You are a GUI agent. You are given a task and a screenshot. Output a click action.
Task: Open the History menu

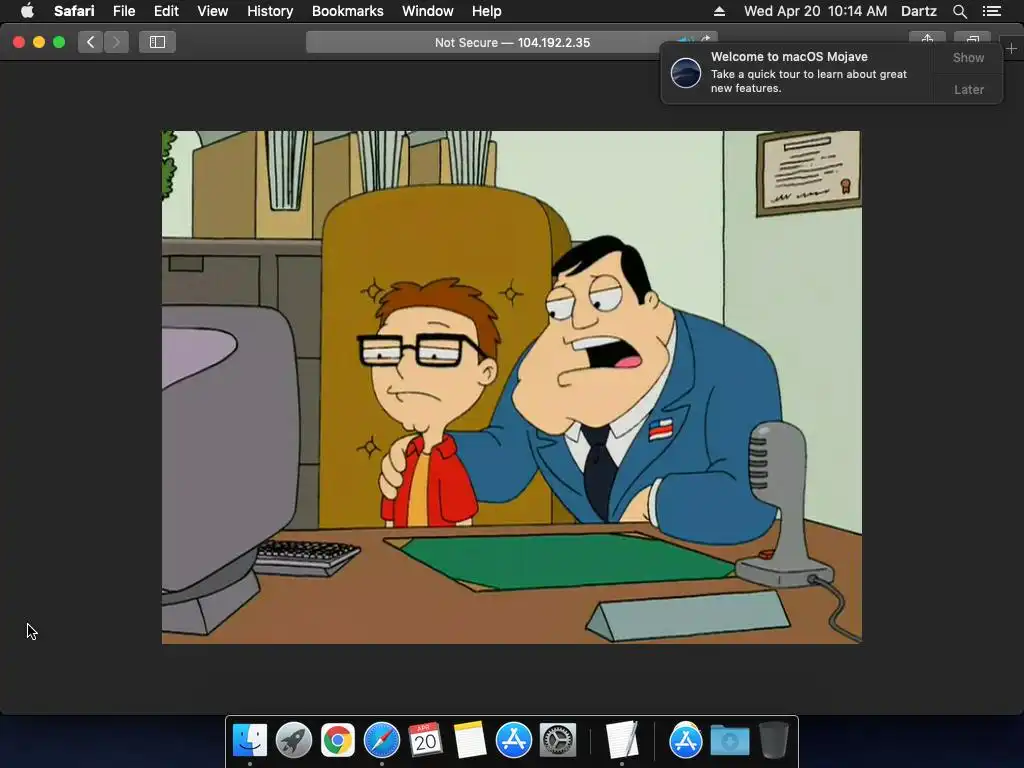[270, 11]
